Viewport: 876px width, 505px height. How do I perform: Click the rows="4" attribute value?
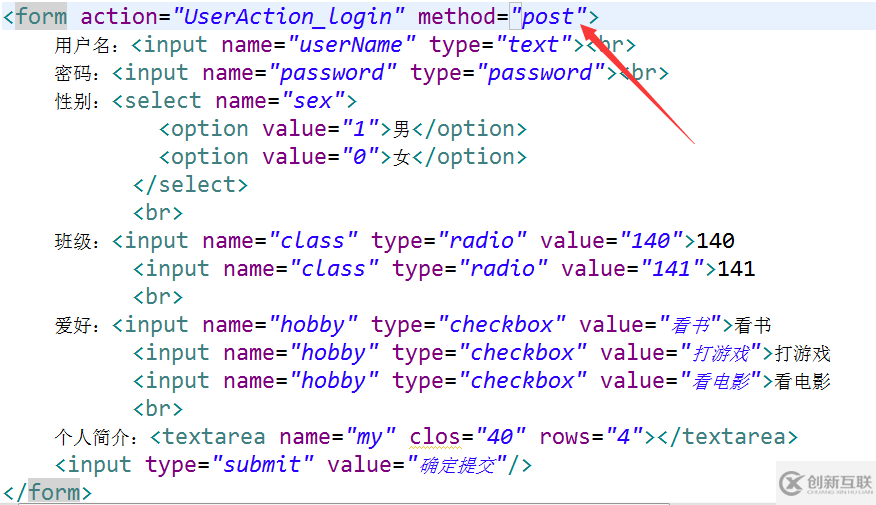point(625,436)
